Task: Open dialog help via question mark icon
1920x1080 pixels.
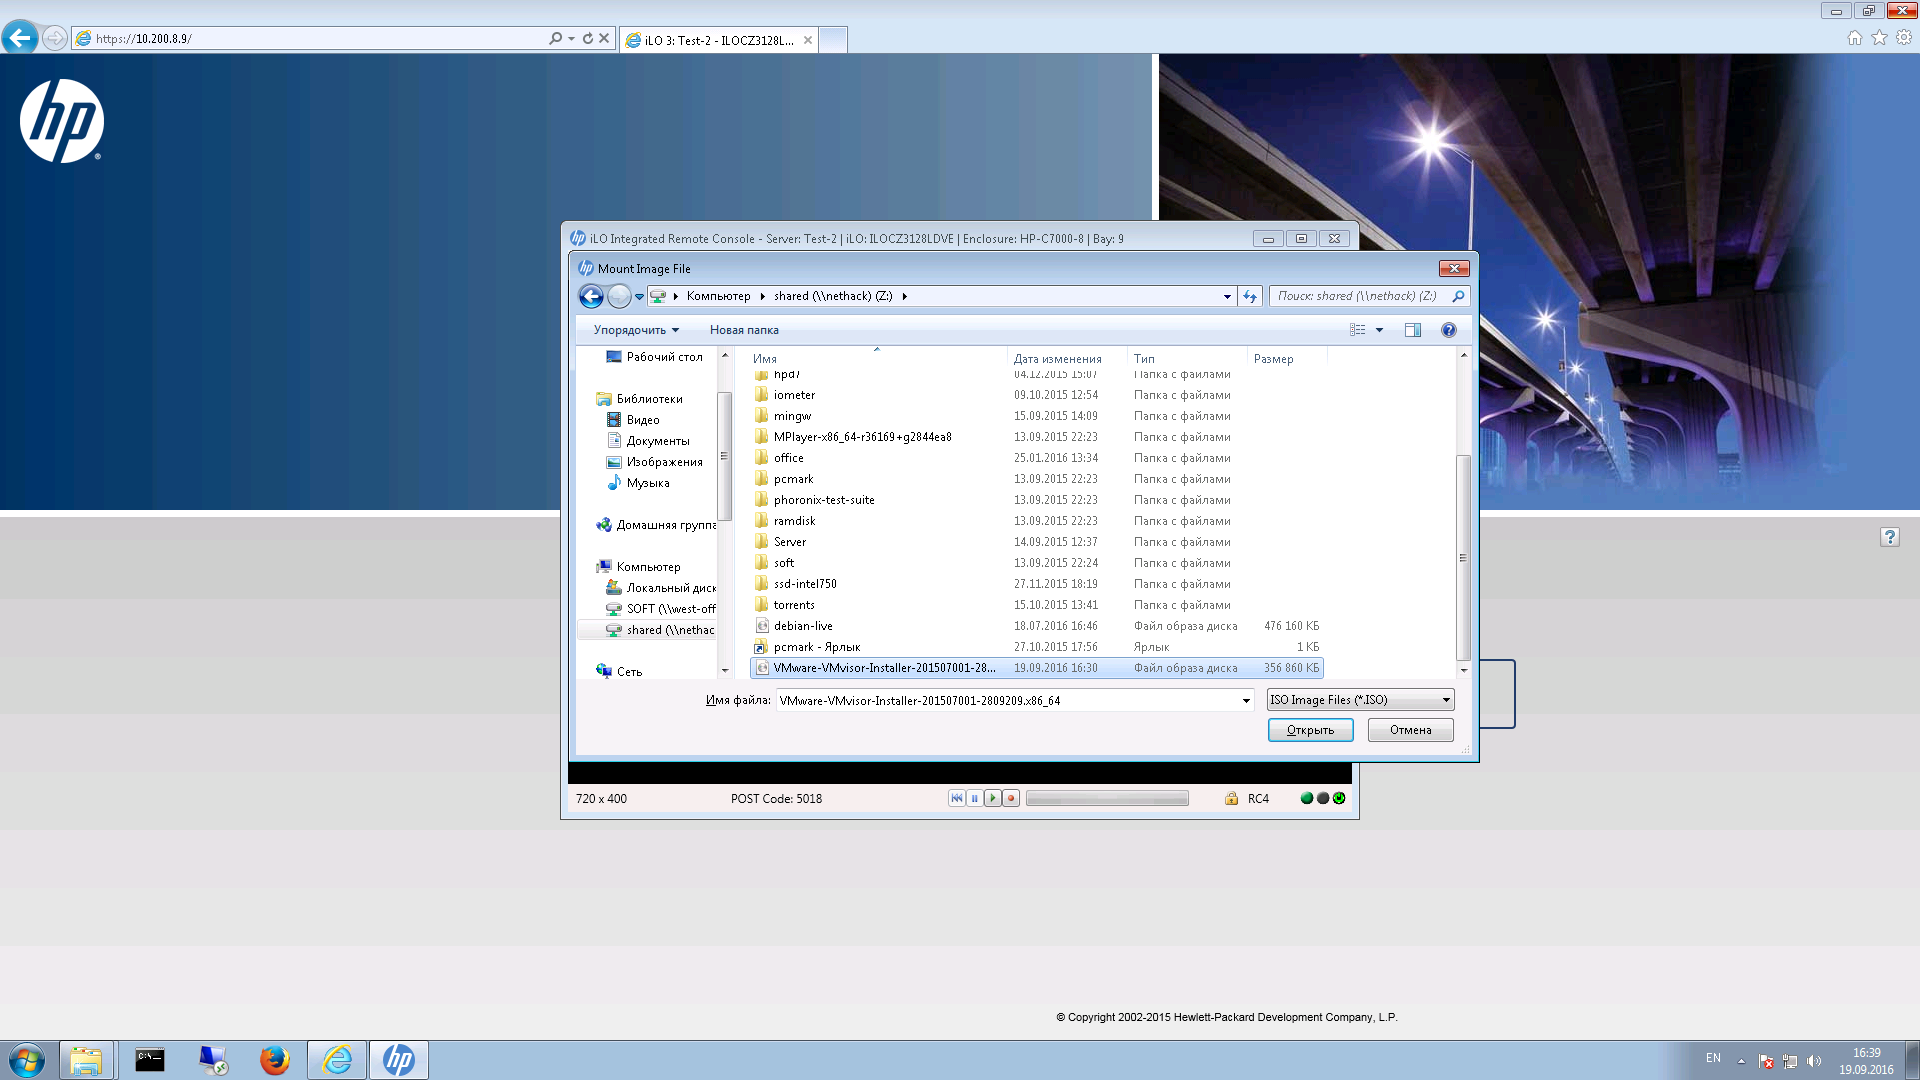Action: point(1448,330)
